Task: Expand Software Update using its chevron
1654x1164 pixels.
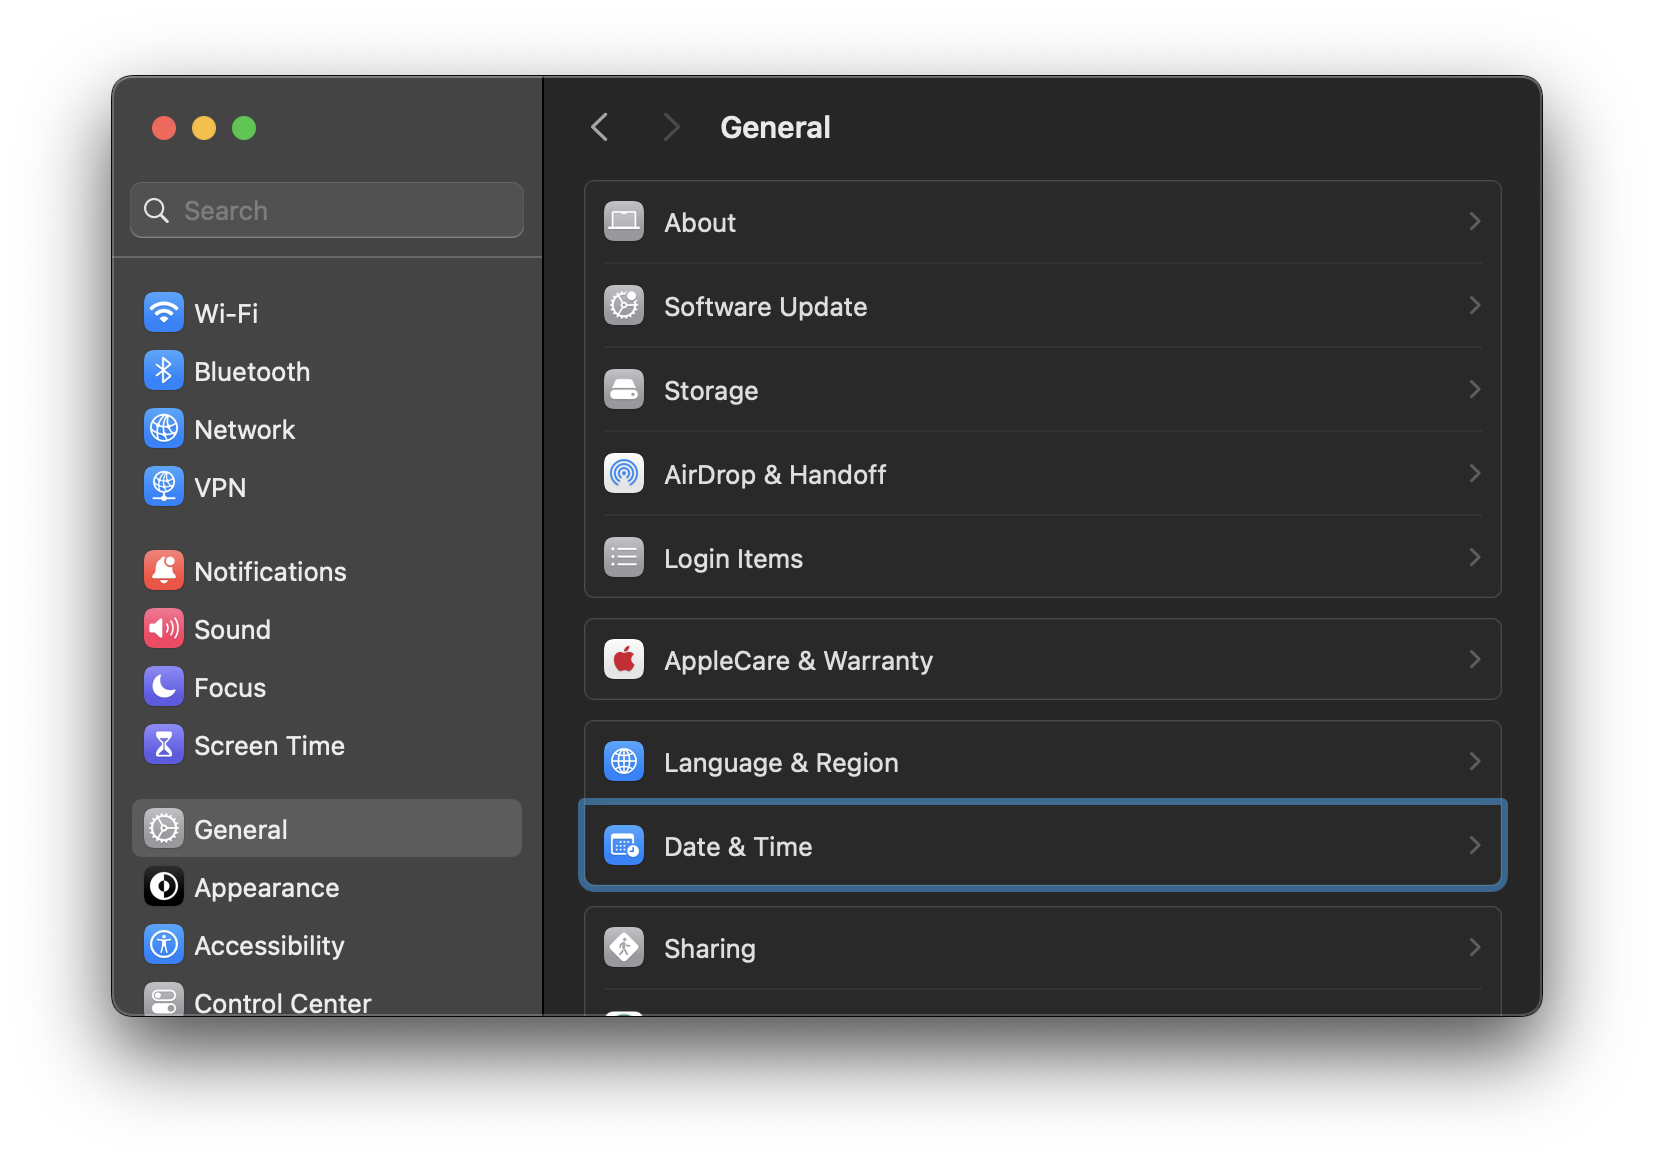Action: pyautogui.click(x=1474, y=306)
